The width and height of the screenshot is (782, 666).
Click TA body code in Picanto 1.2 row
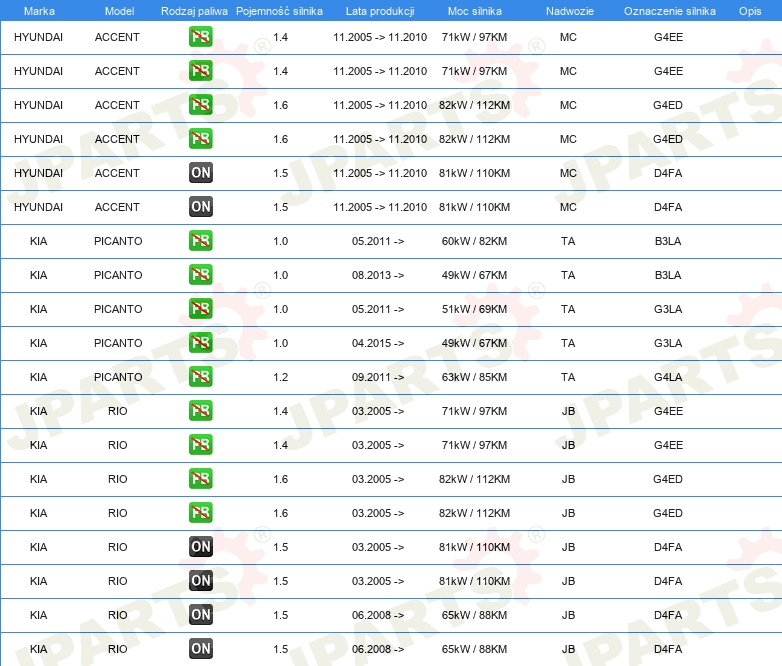[x=568, y=377]
